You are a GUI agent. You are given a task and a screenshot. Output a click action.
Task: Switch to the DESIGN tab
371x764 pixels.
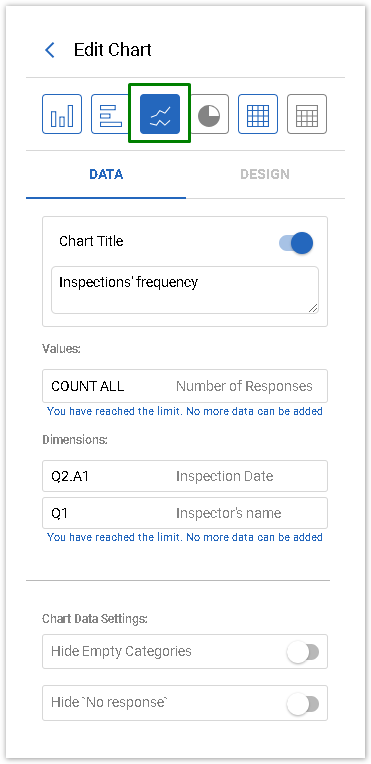[x=265, y=174]
